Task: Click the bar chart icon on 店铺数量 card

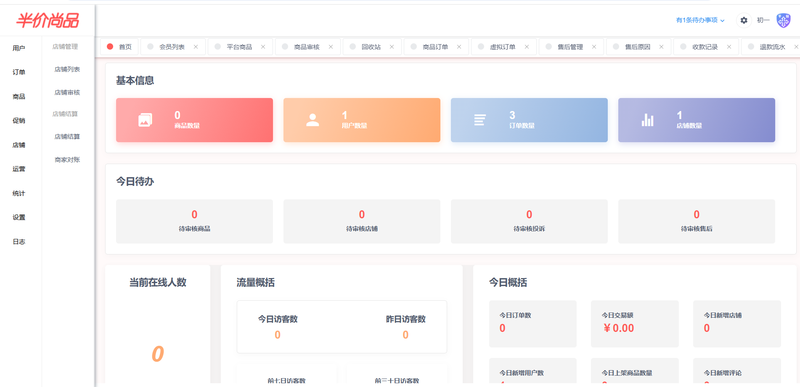Action: [x=647, y=120]
